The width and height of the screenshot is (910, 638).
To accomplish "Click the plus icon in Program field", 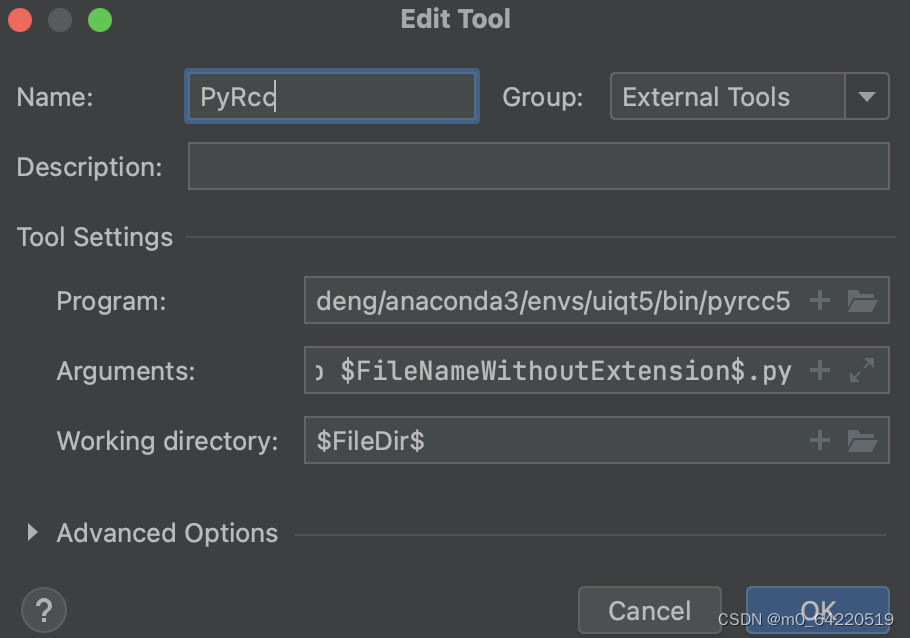I will point(819,301).
